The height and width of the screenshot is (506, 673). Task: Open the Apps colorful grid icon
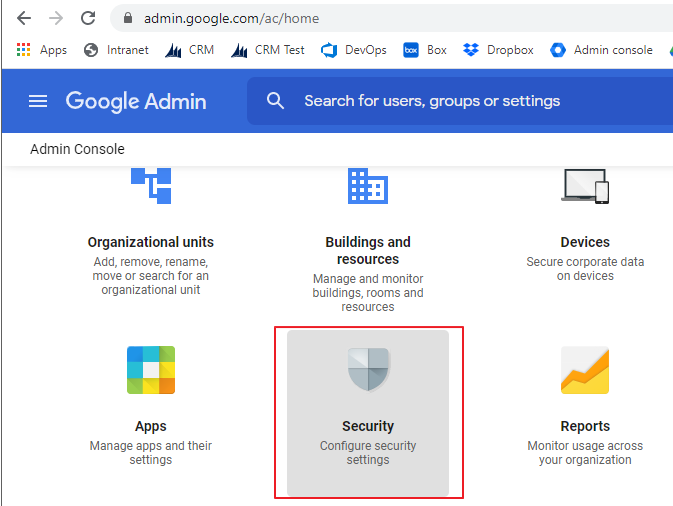point(151,370)
